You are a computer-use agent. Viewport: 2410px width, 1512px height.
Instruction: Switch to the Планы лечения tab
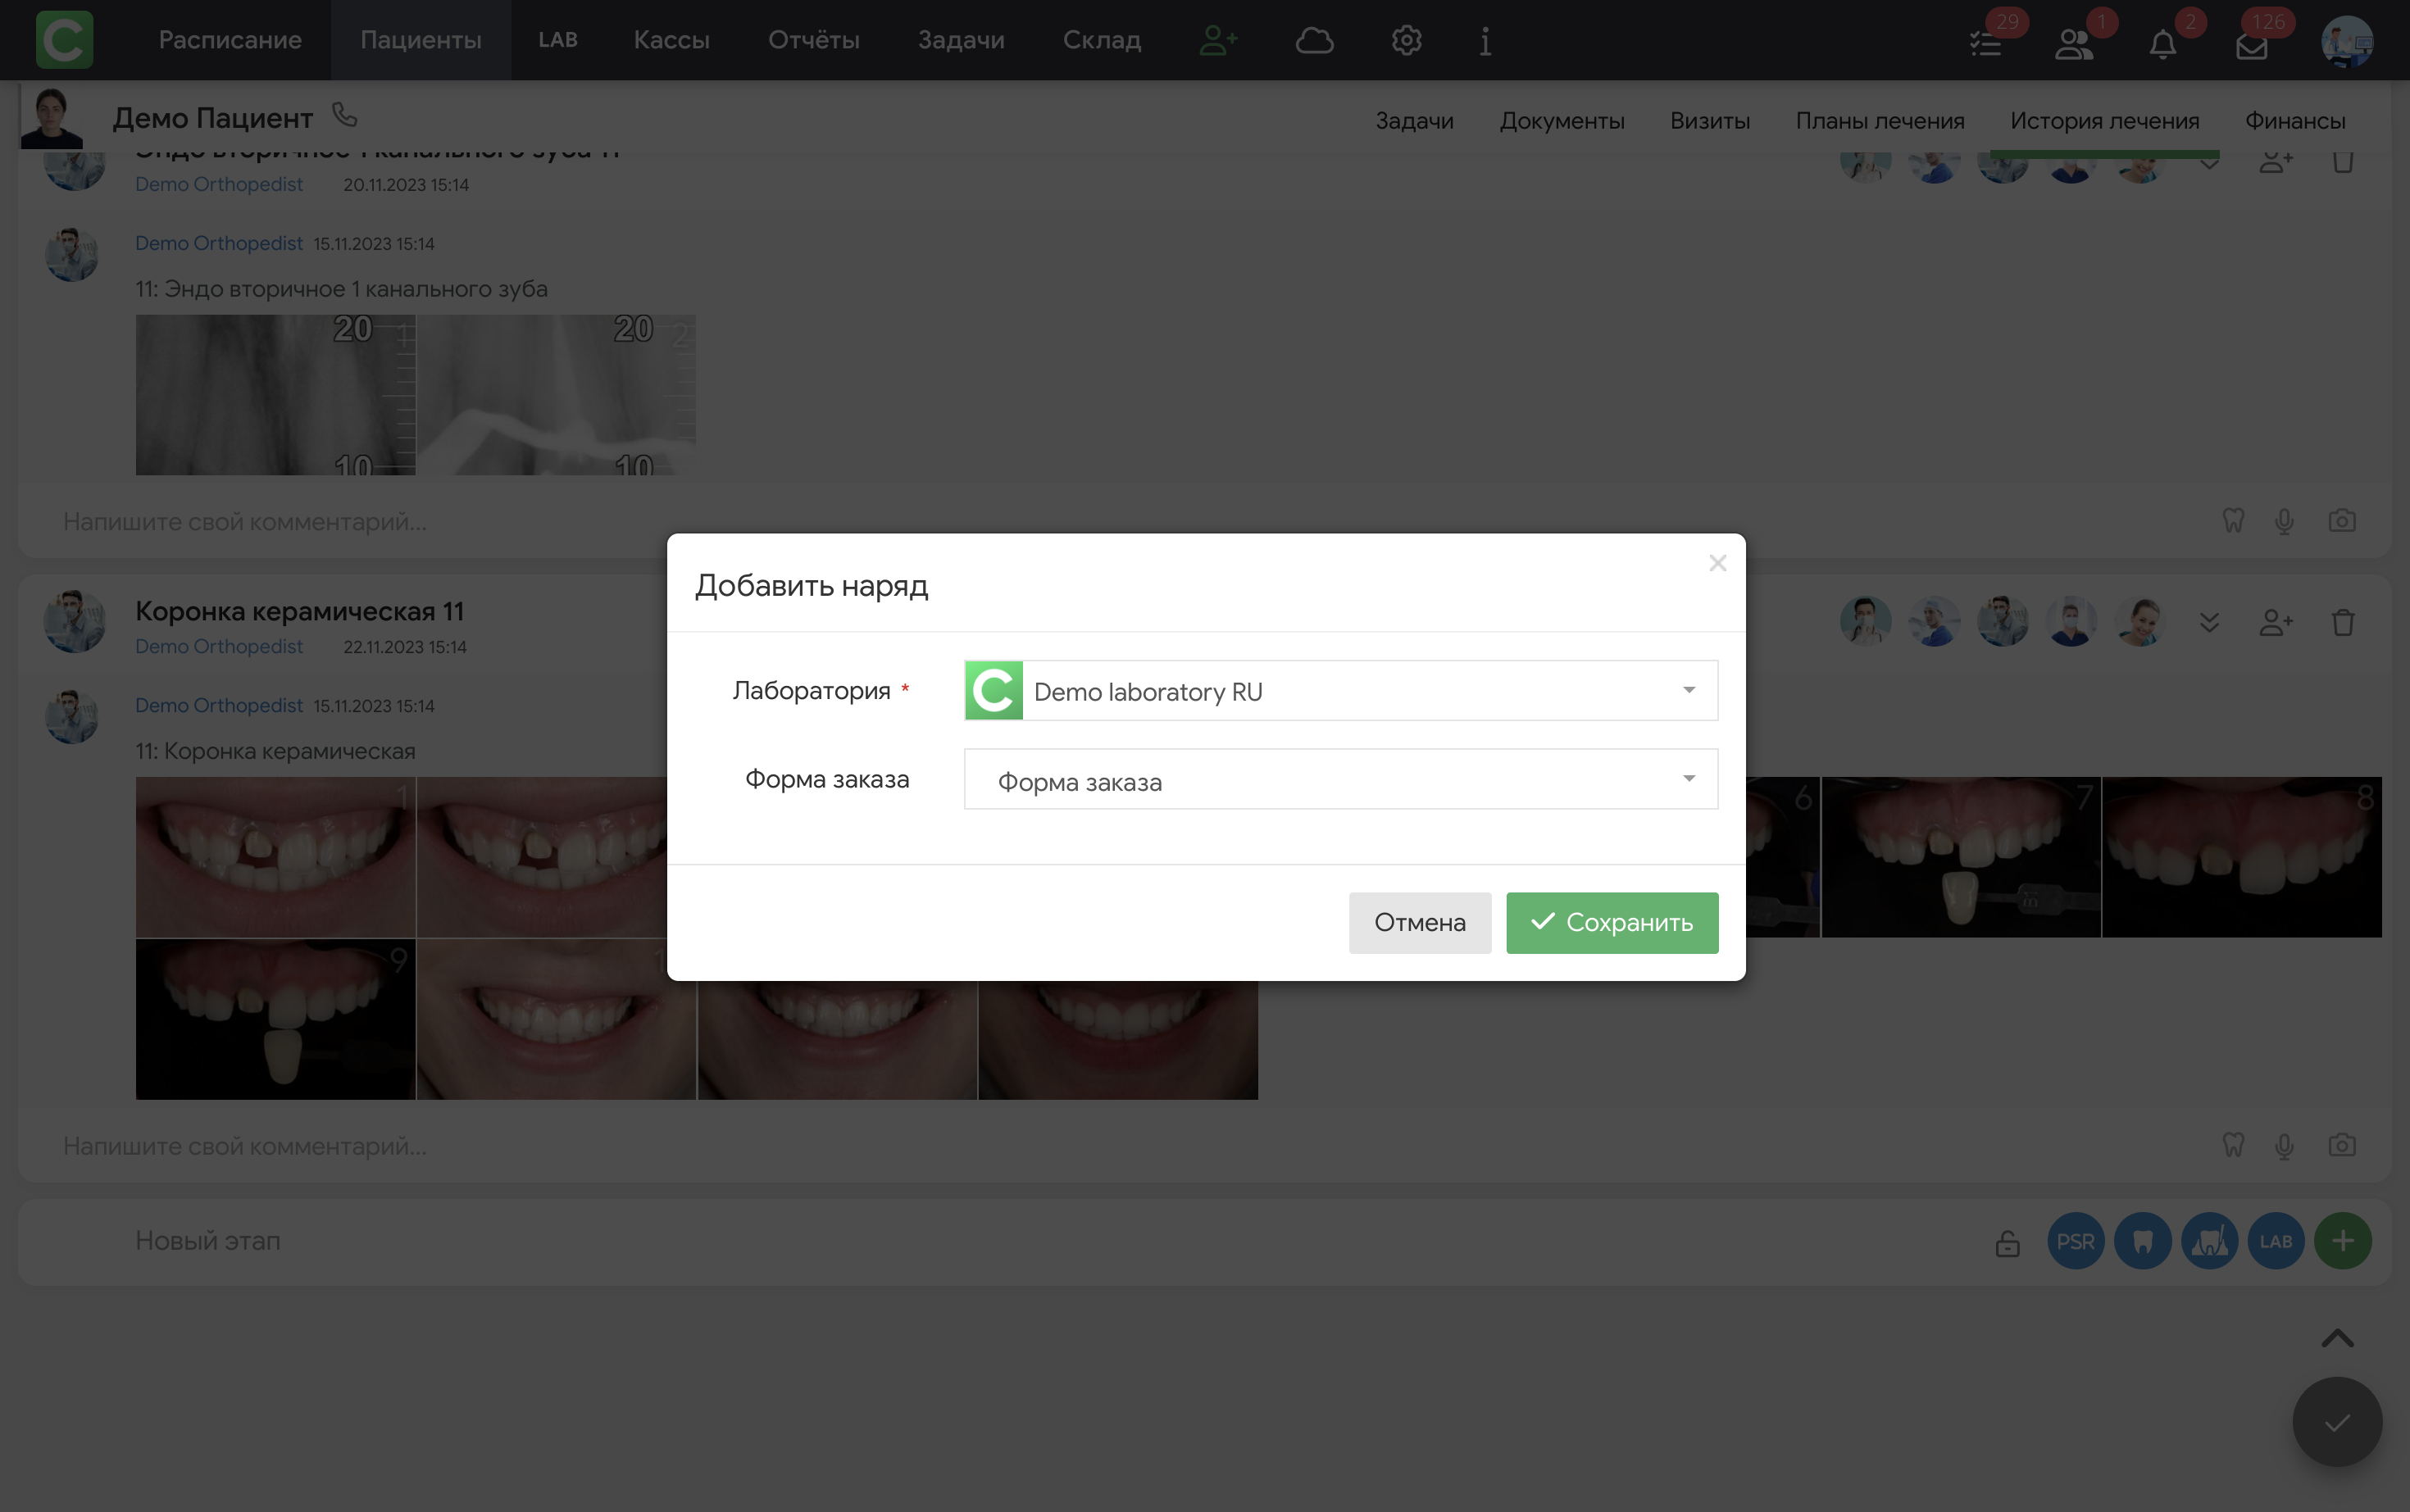point(1880,121)
